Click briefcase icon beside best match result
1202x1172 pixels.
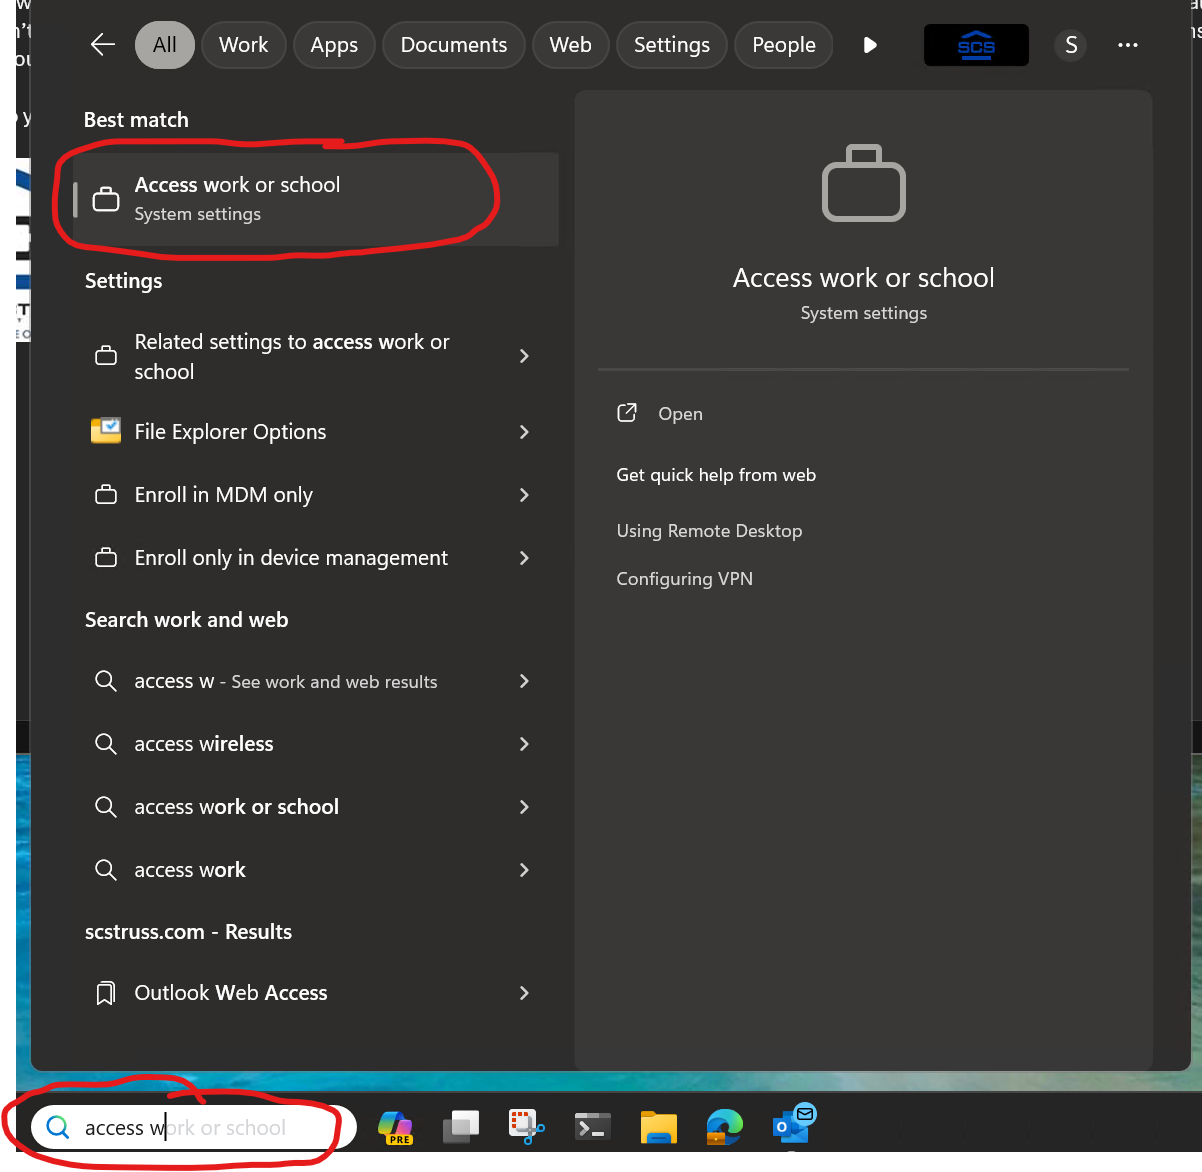tap(106, 200)
